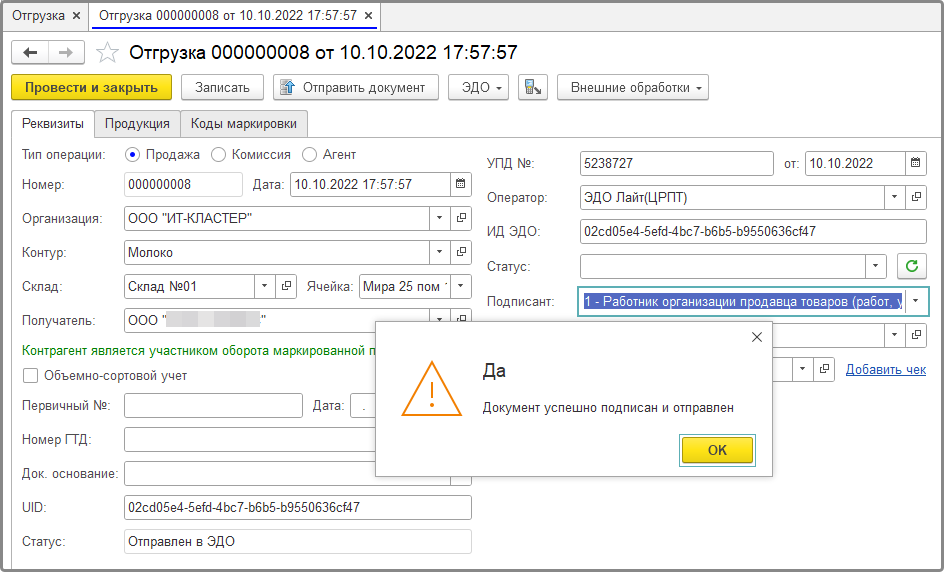Open calendar picker for Дата field
Image resolution: width=944 pixels, height=572 pixels.
pyautogui.click(x=461, y=184)
